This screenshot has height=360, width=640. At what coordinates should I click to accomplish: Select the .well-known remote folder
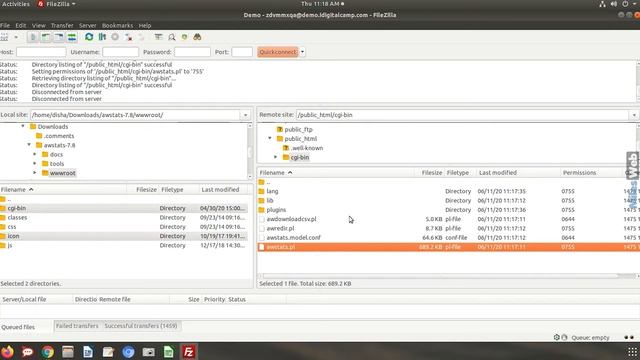click(x=307, y=148)
